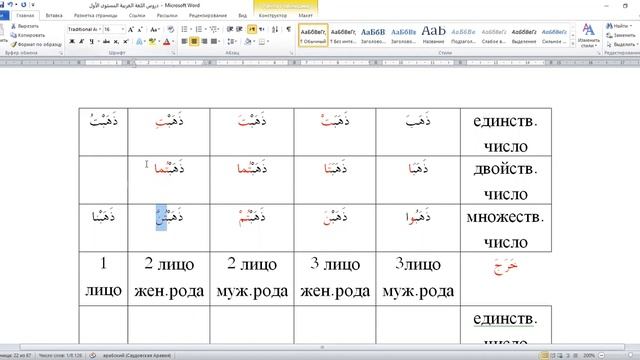
Task: Apply subscript formatting
Action: click(116, 41)
